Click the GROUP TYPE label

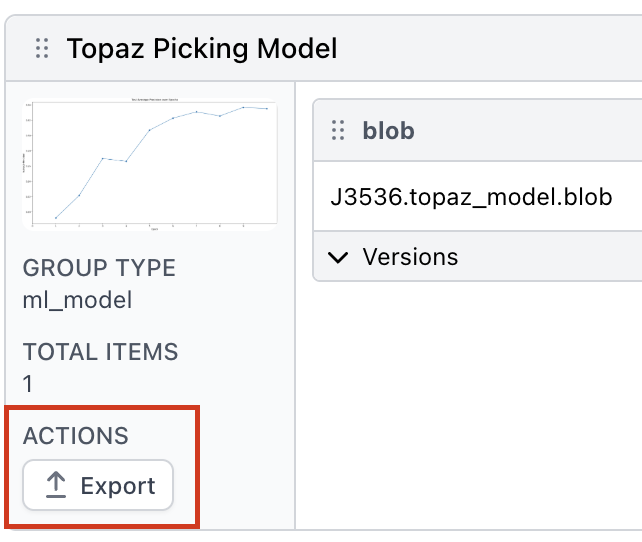99,268
